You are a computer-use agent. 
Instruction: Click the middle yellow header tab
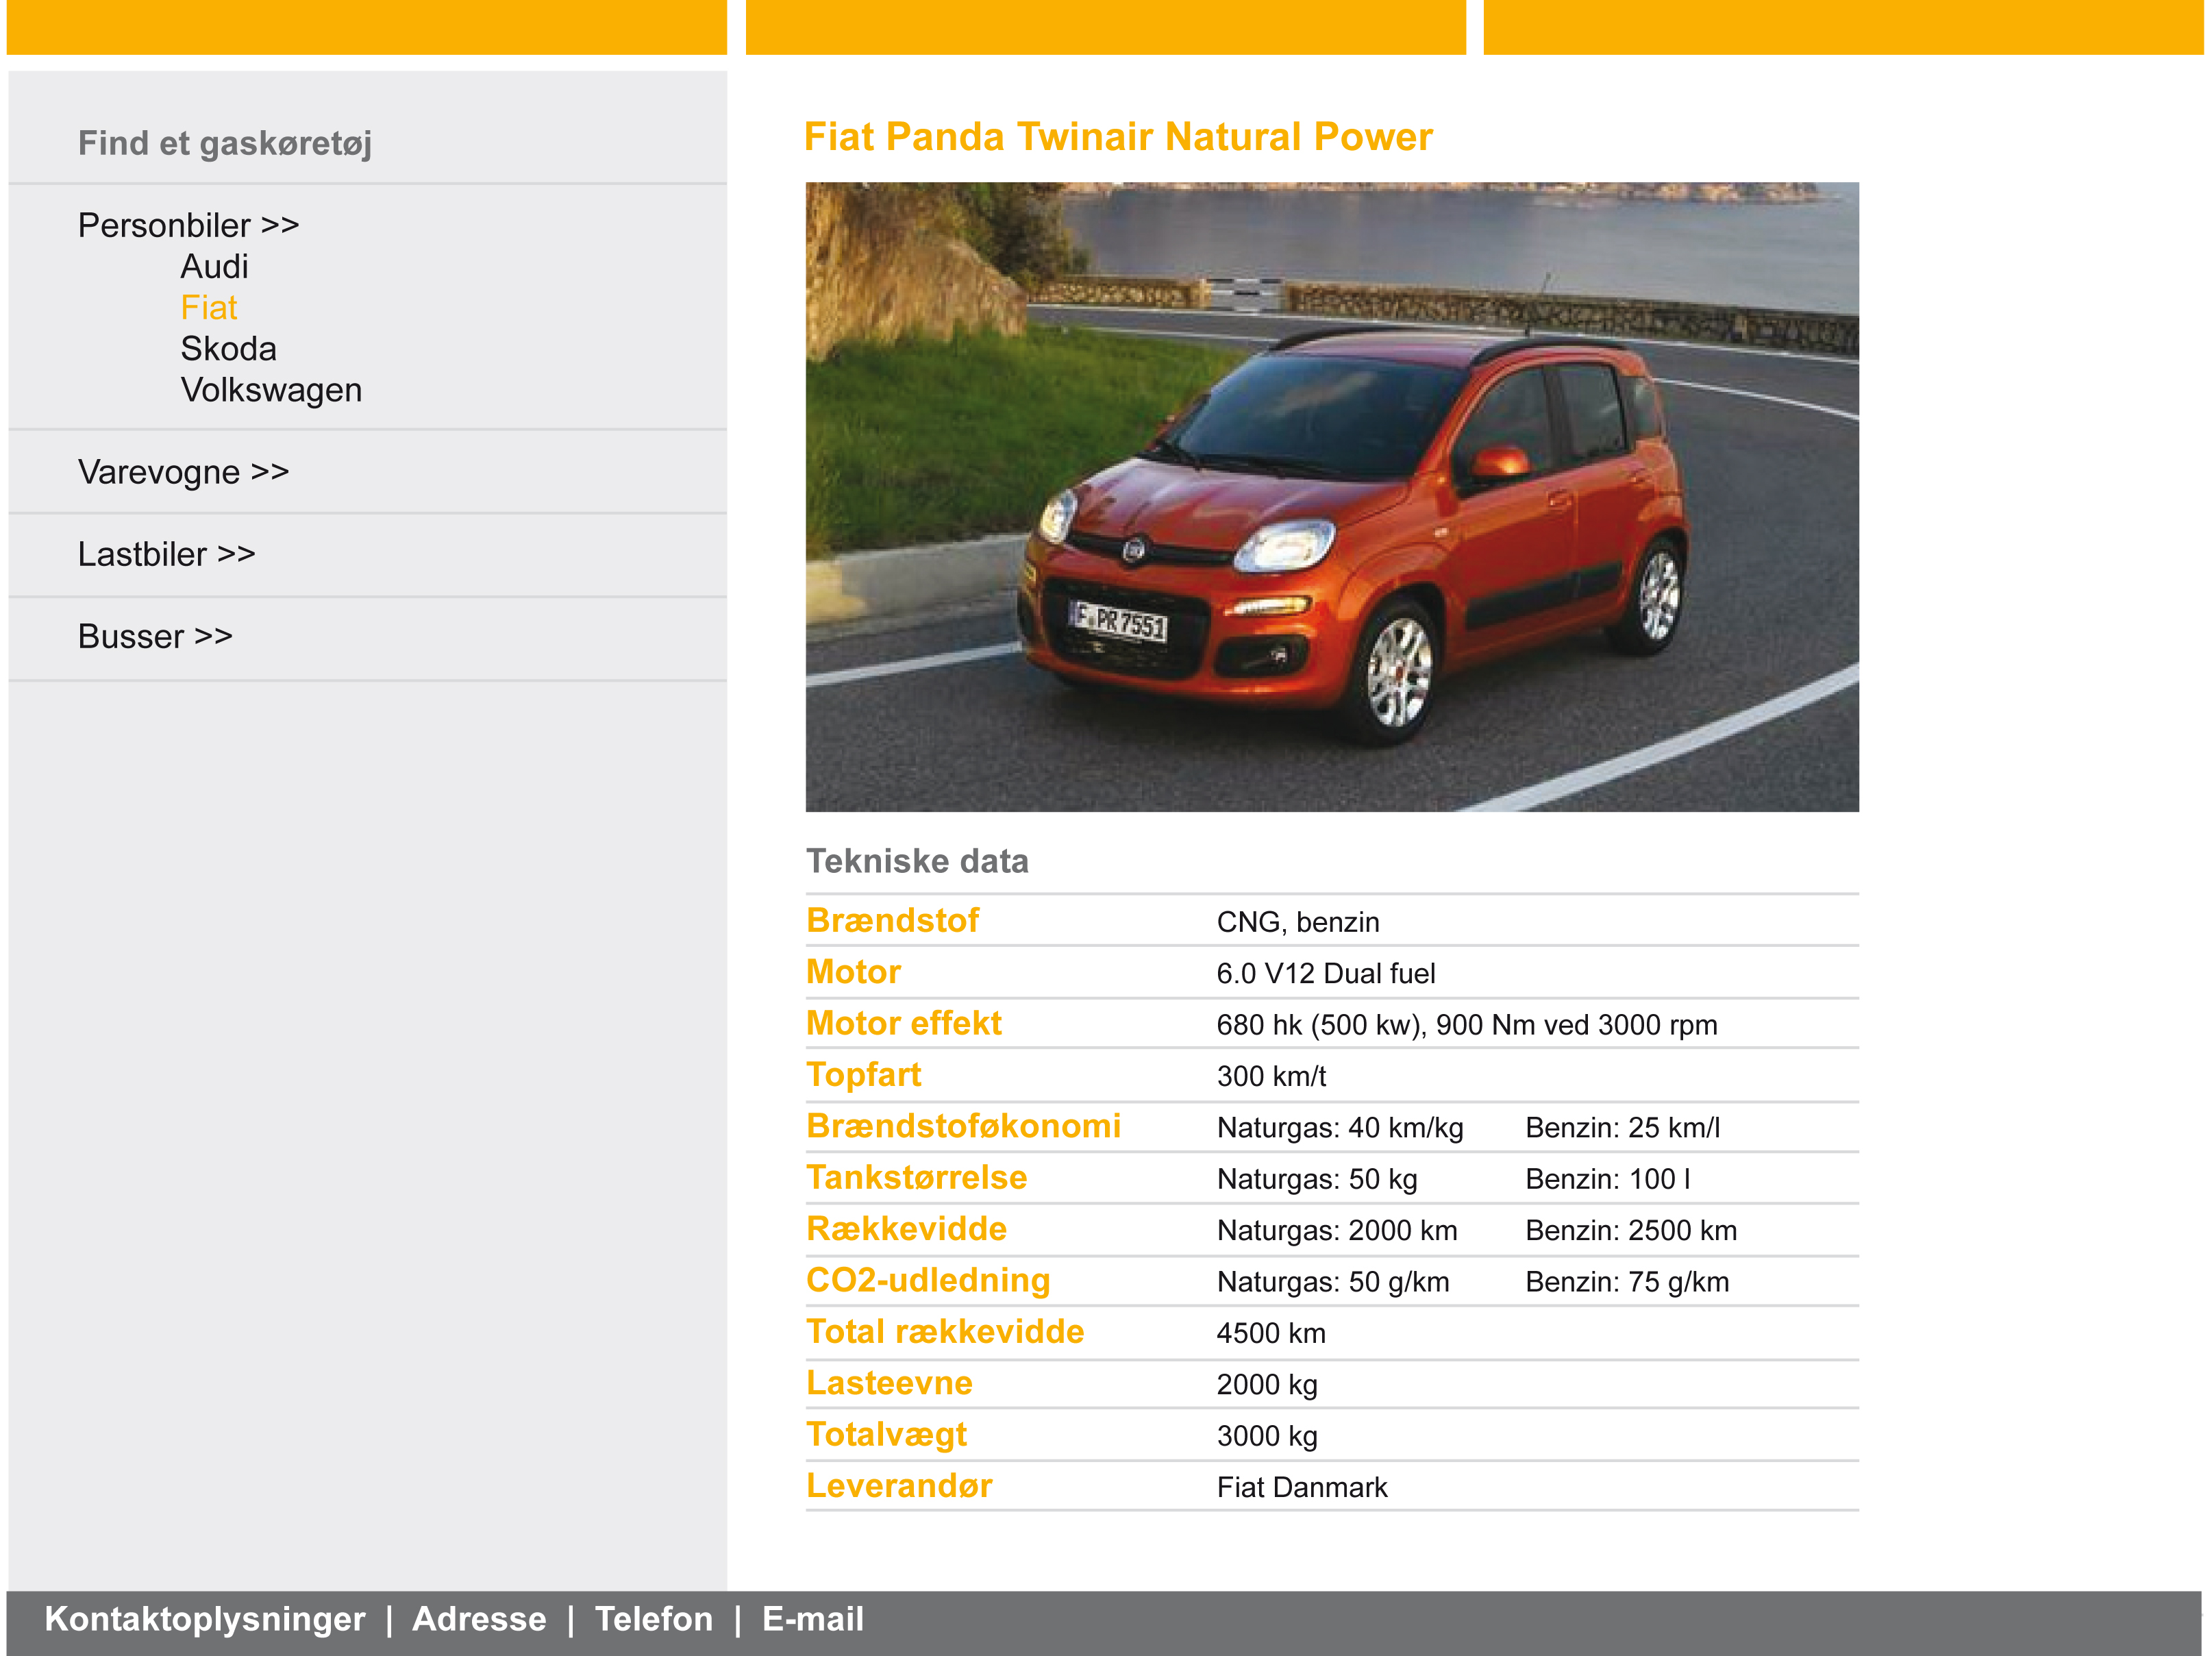[x=1105, y=27]
